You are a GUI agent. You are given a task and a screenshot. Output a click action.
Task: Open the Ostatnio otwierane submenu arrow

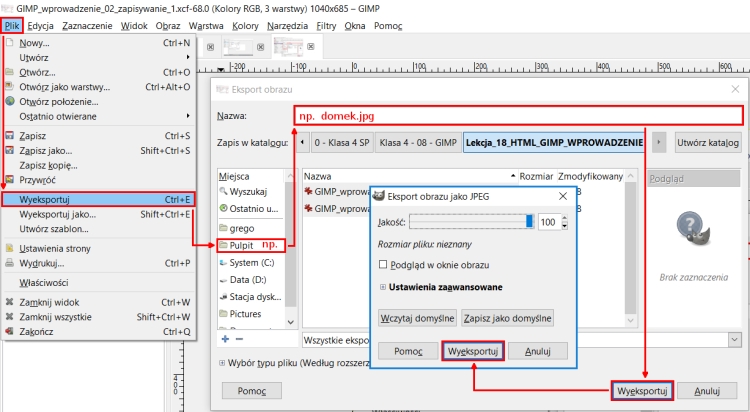188,116
